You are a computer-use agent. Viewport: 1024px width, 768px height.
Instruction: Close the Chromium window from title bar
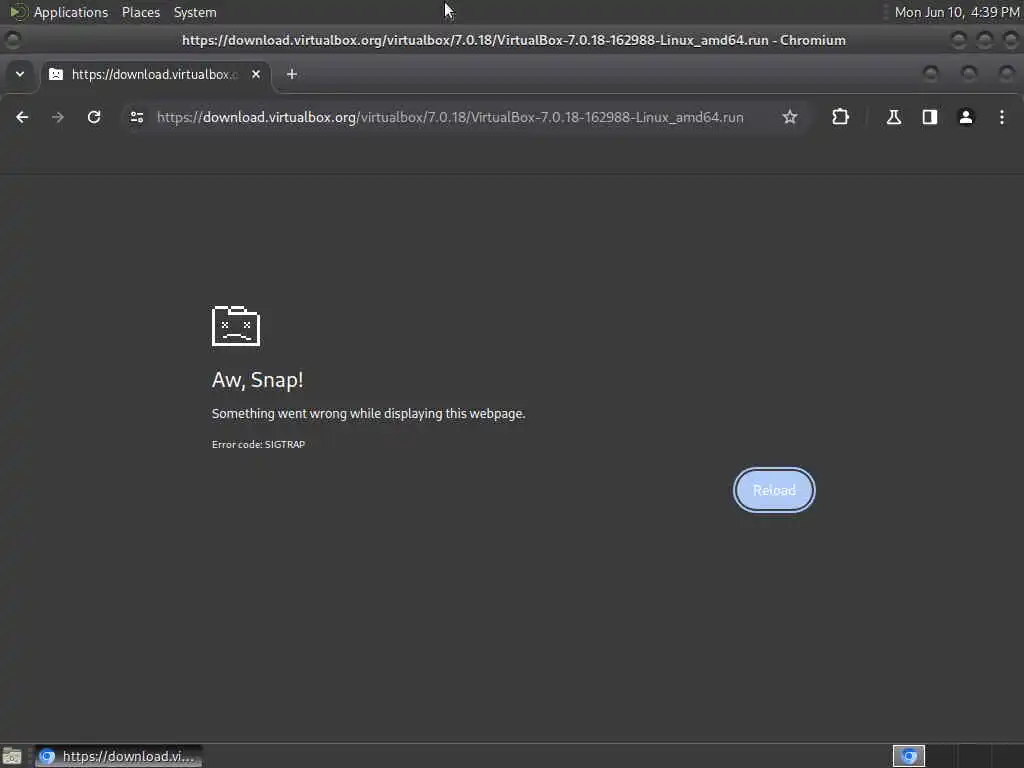1011,40
